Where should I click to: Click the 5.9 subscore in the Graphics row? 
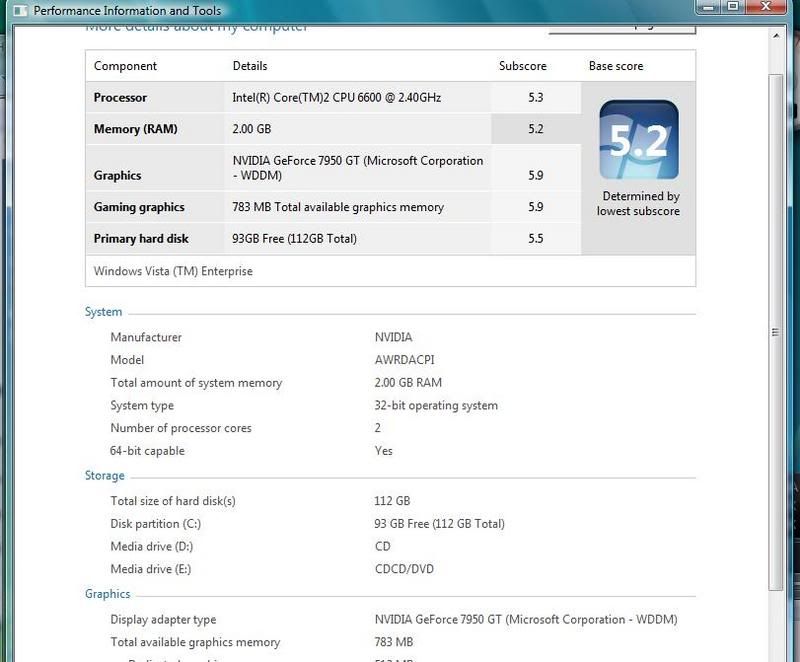(536, 175)
